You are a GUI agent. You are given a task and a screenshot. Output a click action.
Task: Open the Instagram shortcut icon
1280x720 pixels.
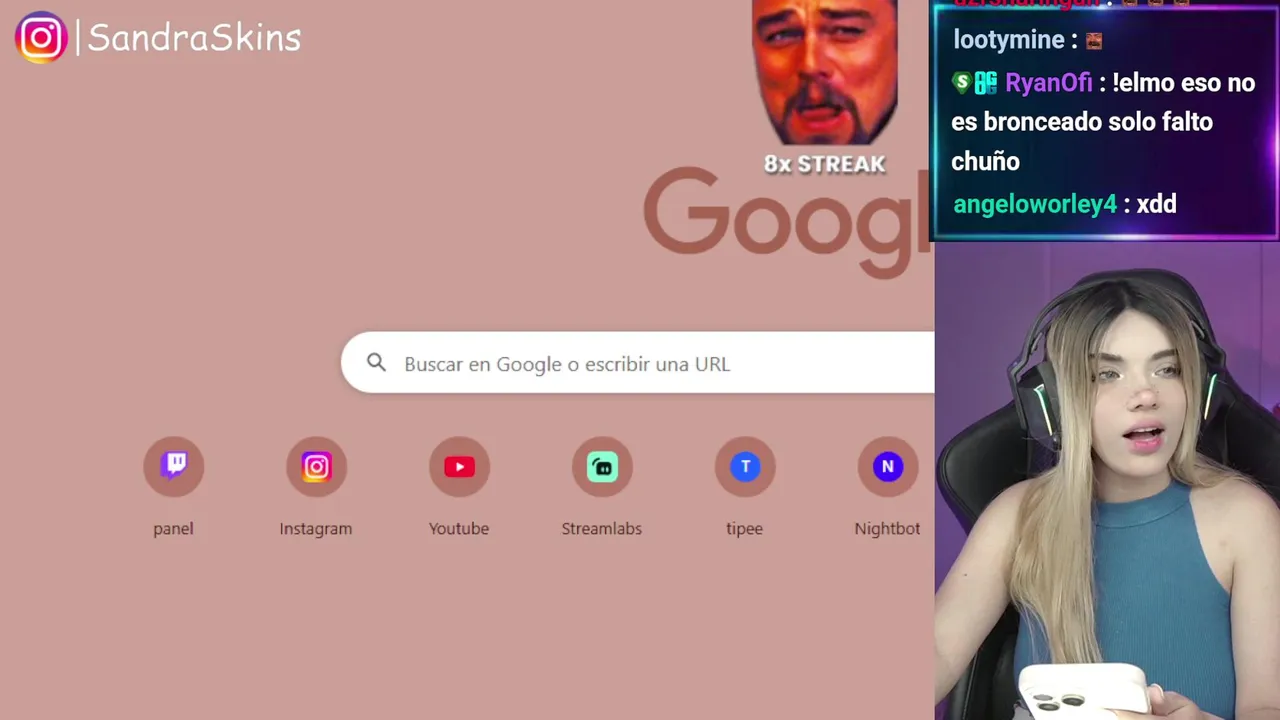316,466
